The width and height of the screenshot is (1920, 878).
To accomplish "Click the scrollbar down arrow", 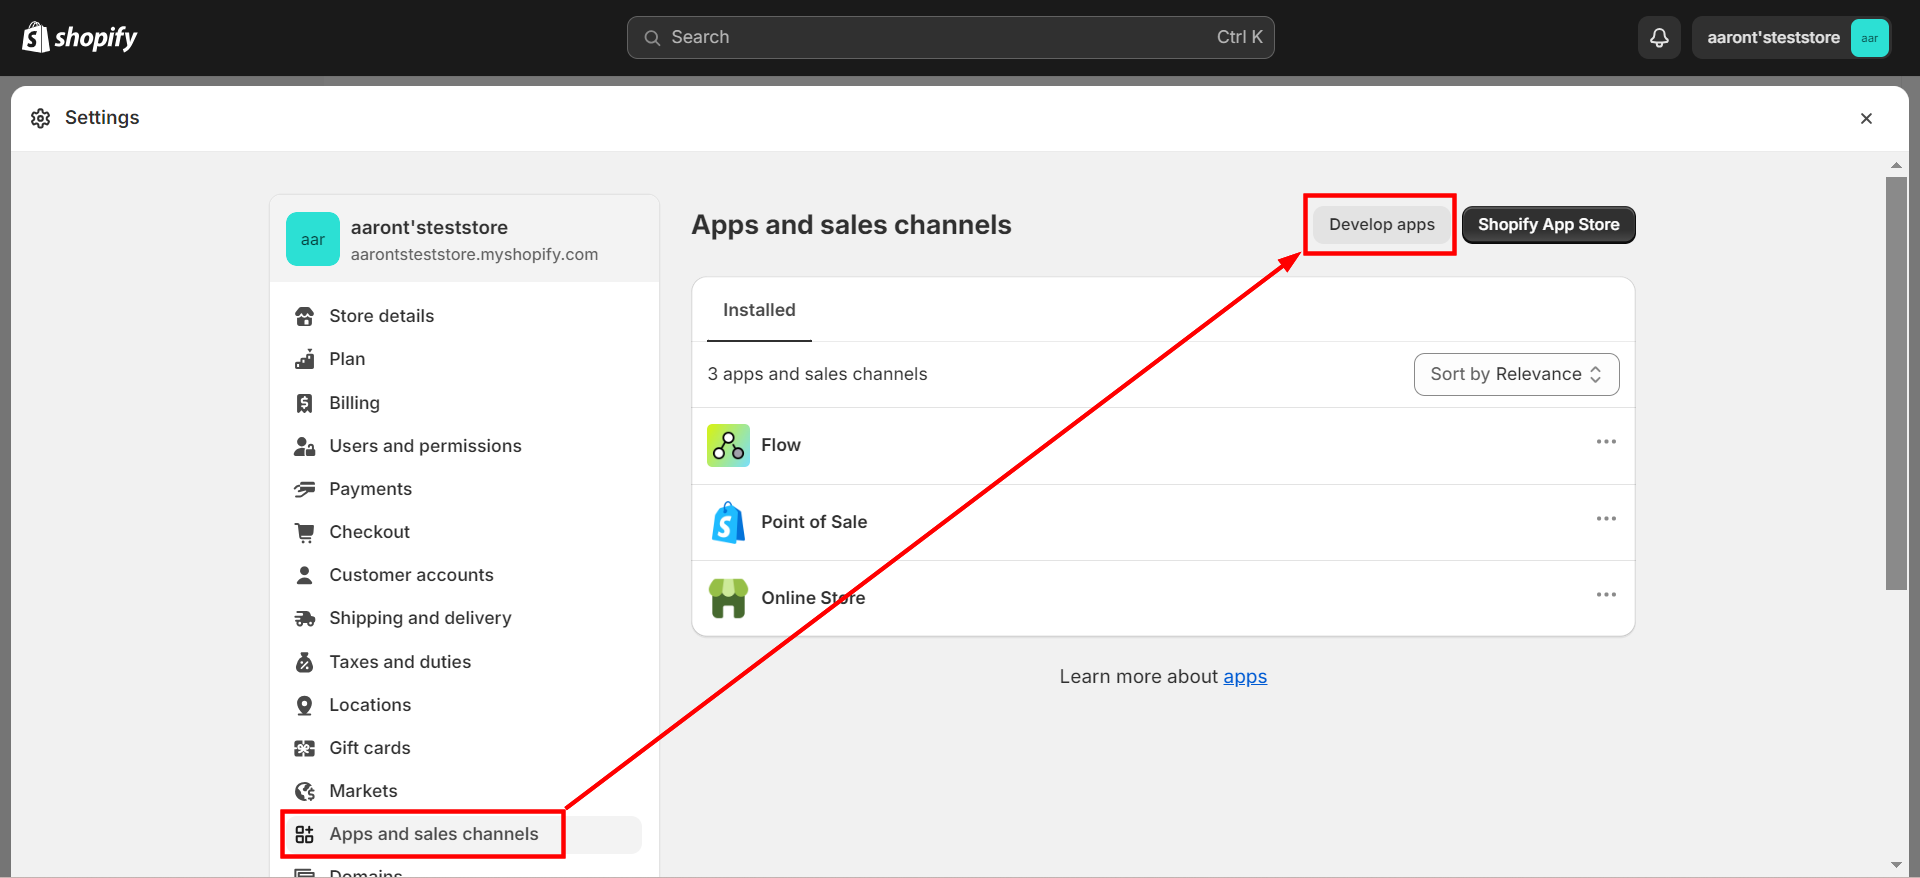I will [1896, 865].
